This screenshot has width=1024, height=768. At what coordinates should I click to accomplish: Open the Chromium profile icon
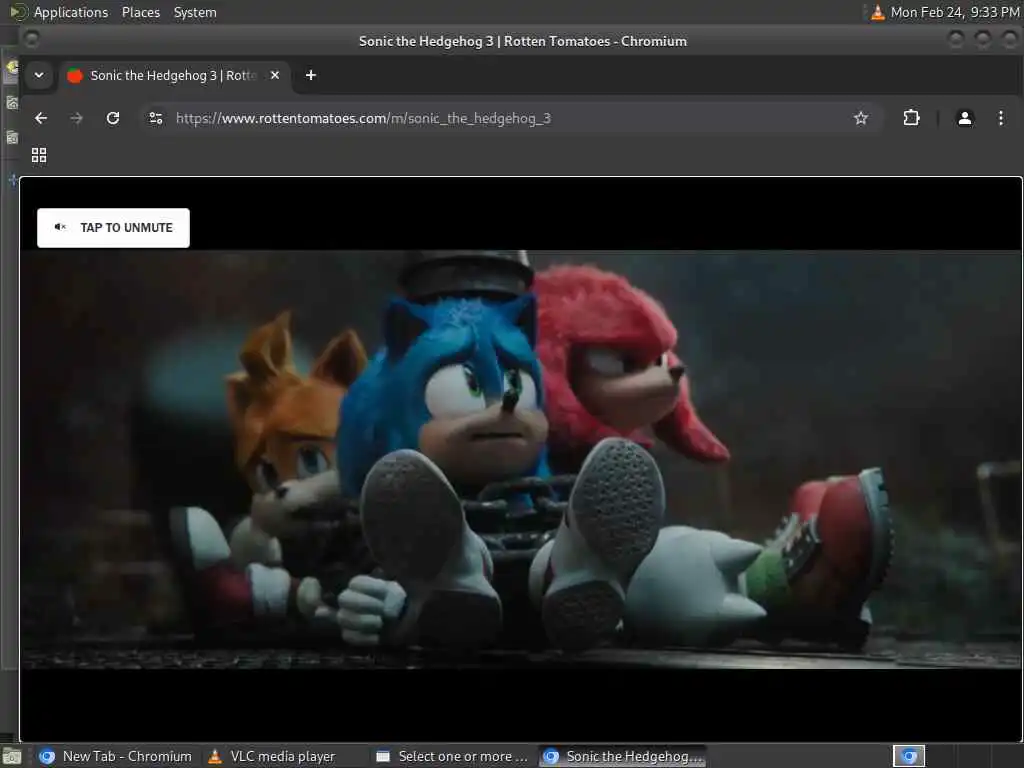[x=965, y=118]
